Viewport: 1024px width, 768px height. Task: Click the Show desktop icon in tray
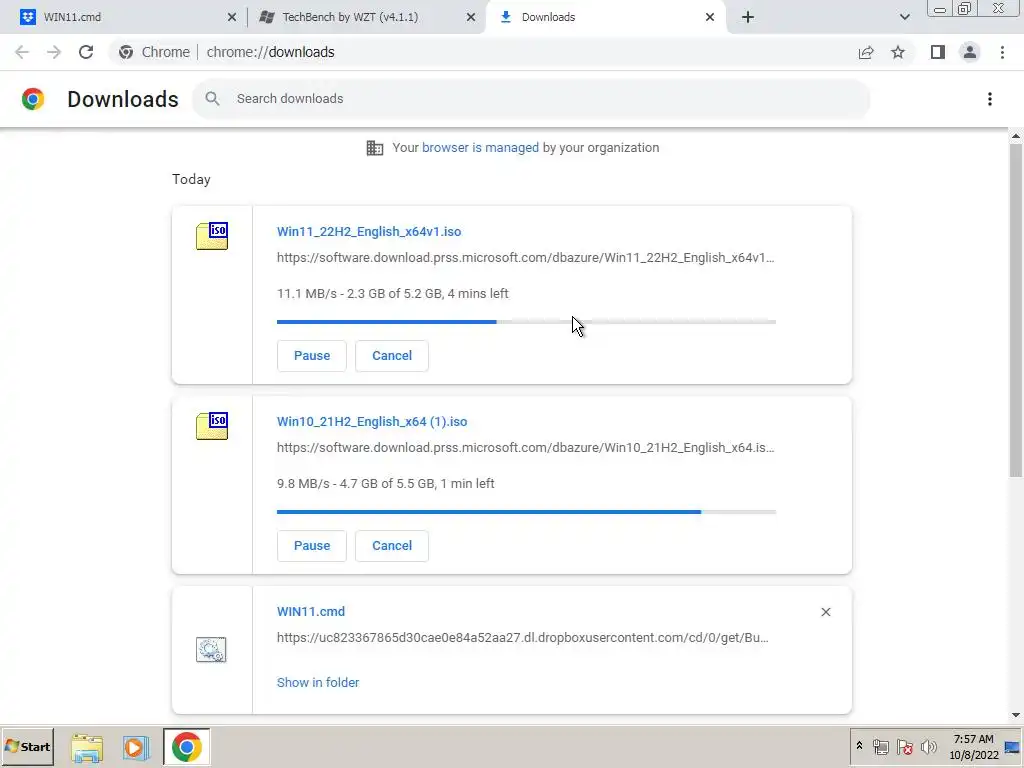click(1013, 747)
